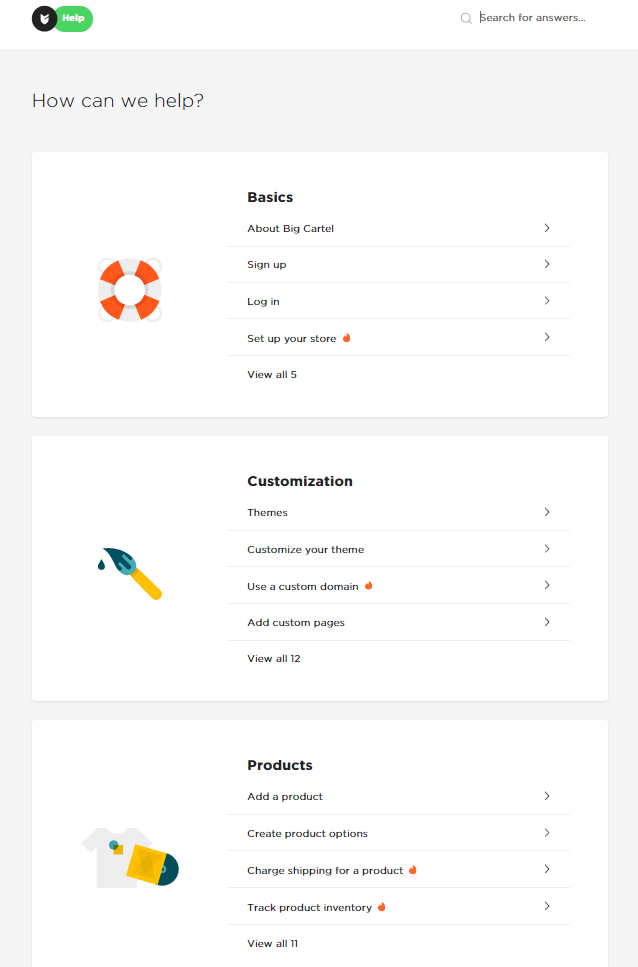Open chevron on Customize your theme row

pyautogui.click(x=547, y=548)
